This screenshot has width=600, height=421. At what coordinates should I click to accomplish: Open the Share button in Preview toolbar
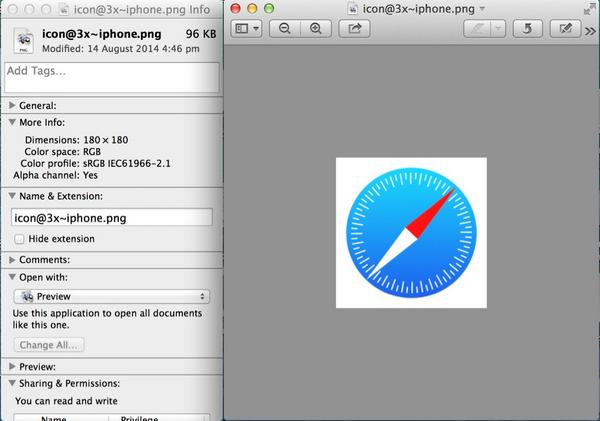pyautogui.click(x=354, y=29)
